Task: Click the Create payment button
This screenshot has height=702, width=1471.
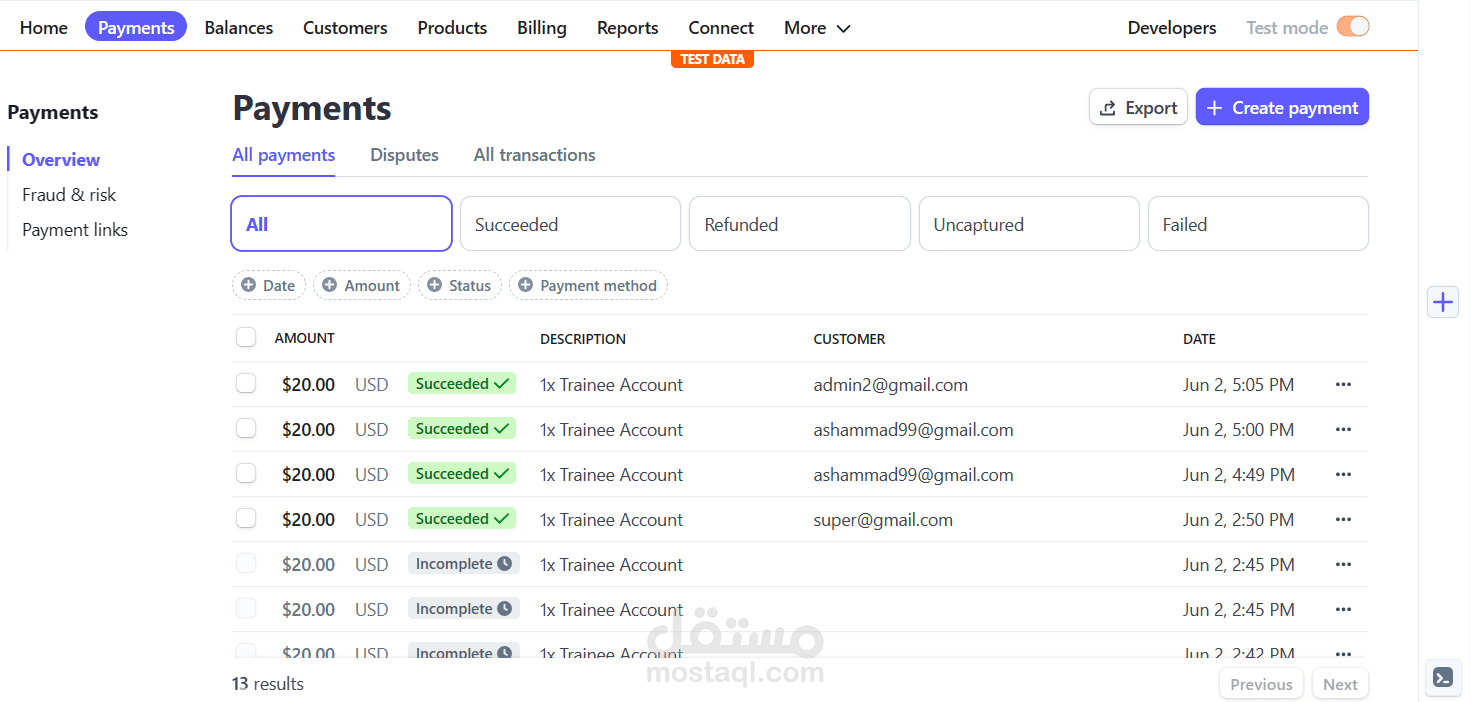Action: tap(1282, 108)
